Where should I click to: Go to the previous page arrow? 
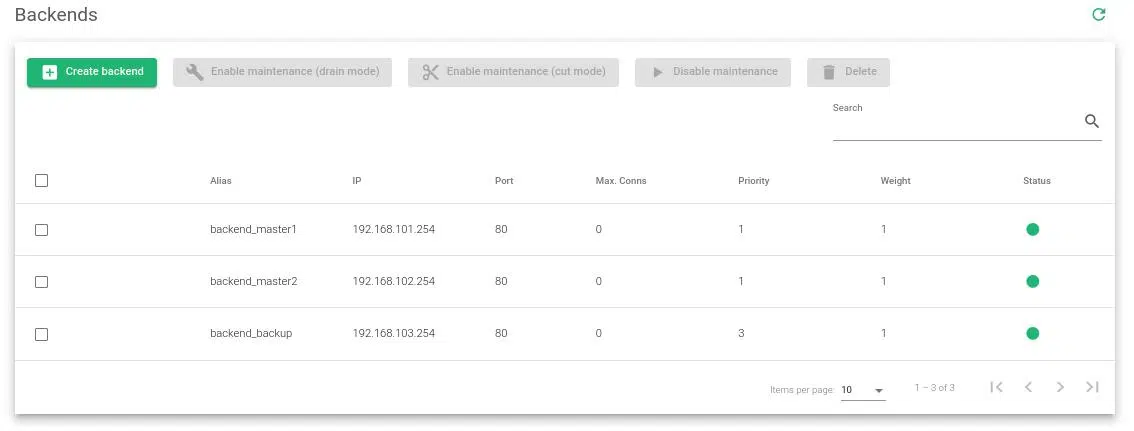pos(1028,388)
